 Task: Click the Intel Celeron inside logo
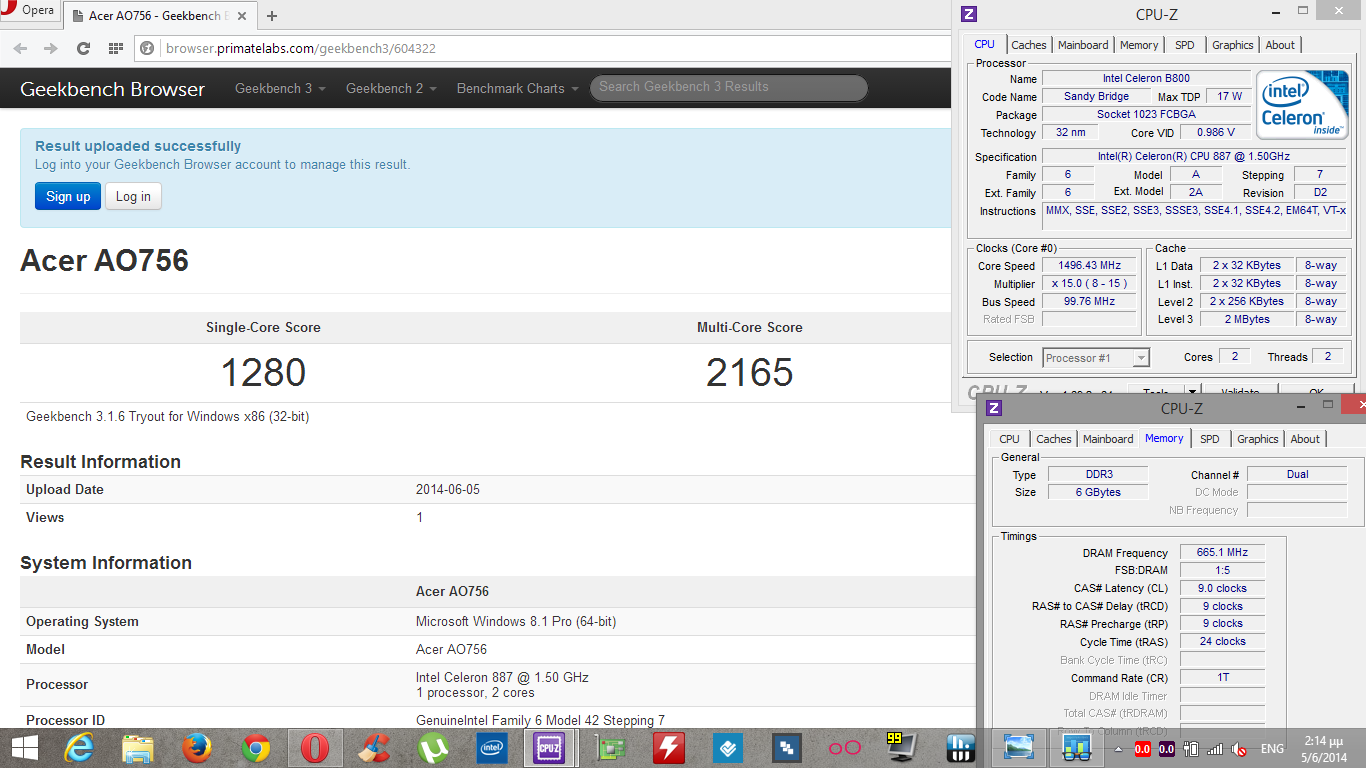pyautogui.click(x=1302, y=104)
